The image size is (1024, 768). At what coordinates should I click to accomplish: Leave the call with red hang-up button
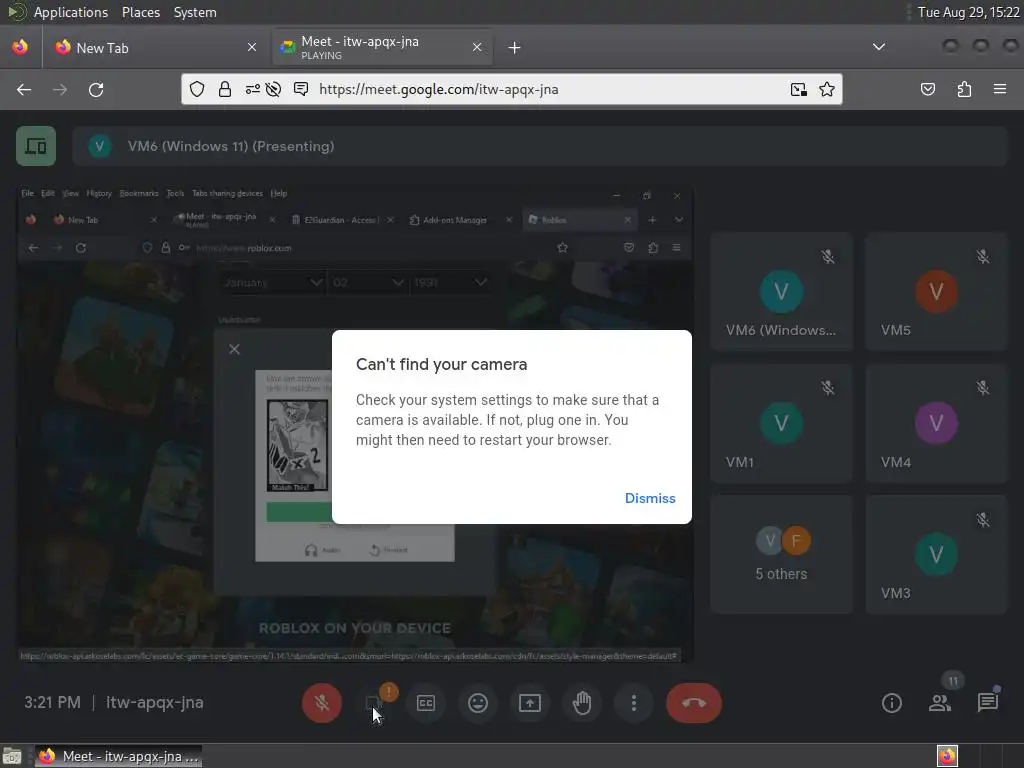coord(694,703)
